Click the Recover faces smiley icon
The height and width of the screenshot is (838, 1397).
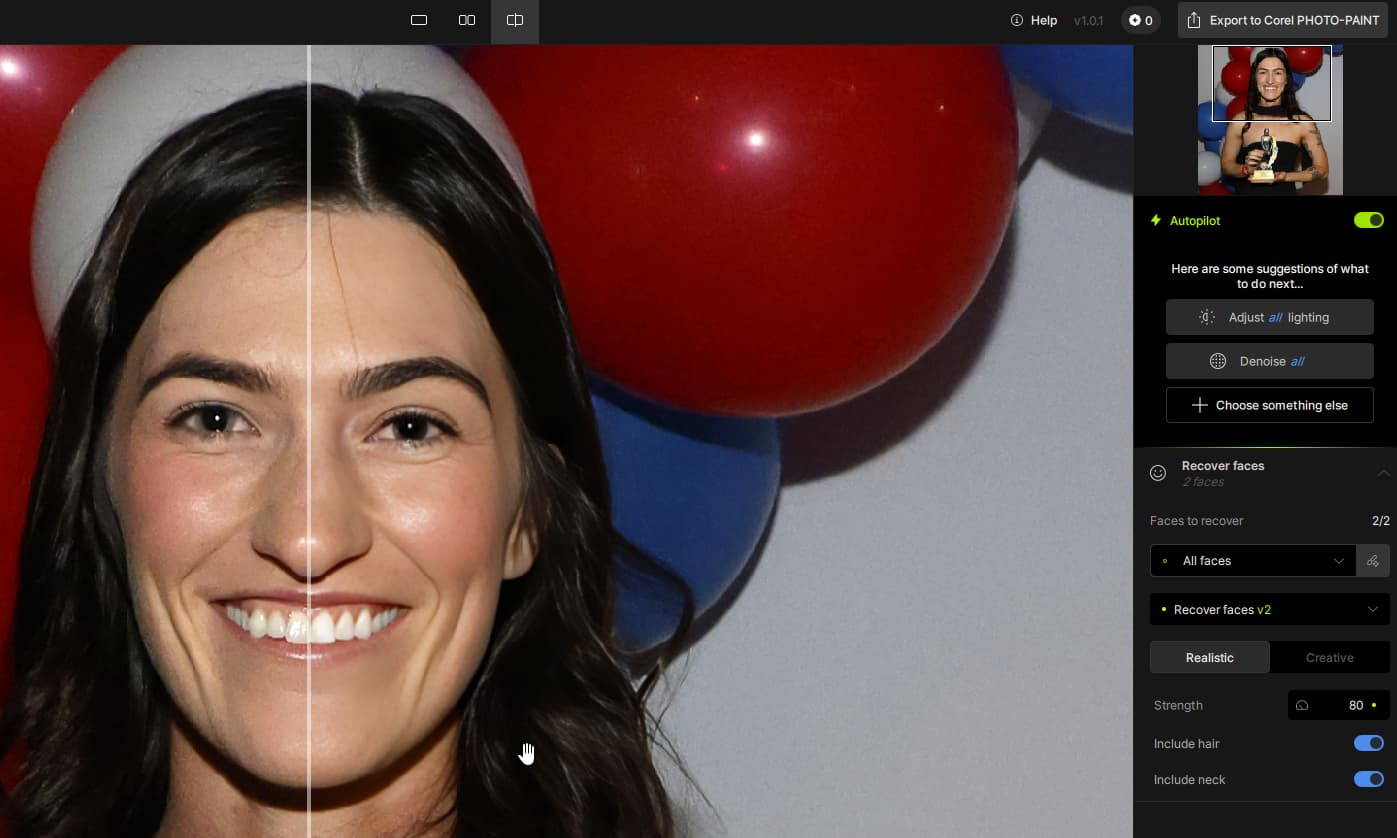pos(1158,473)
